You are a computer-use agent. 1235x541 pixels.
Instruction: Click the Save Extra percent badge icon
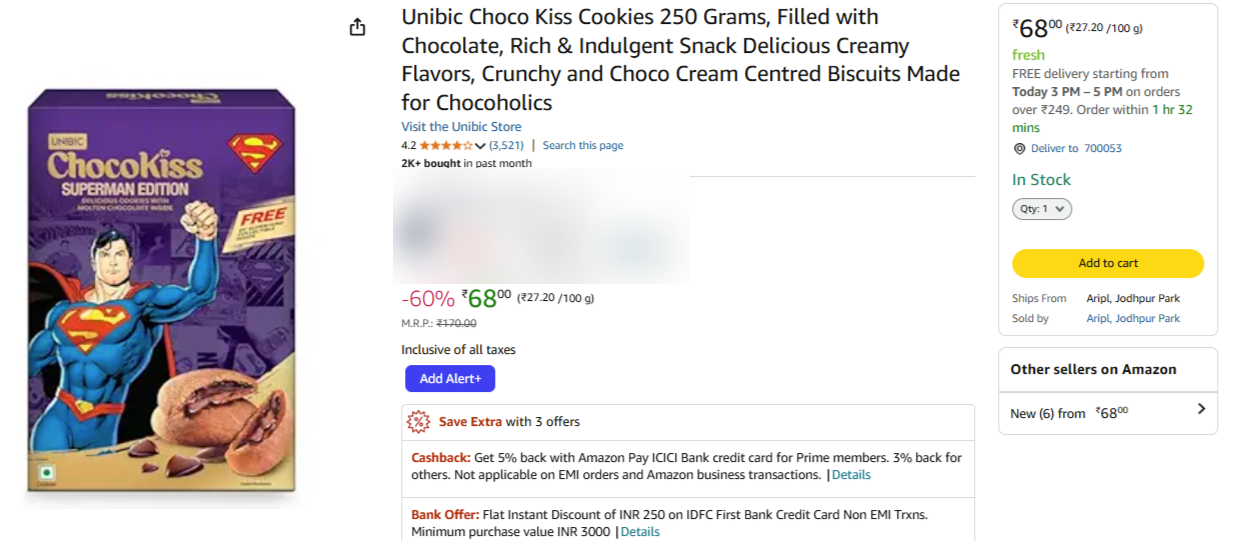(418, 422)
